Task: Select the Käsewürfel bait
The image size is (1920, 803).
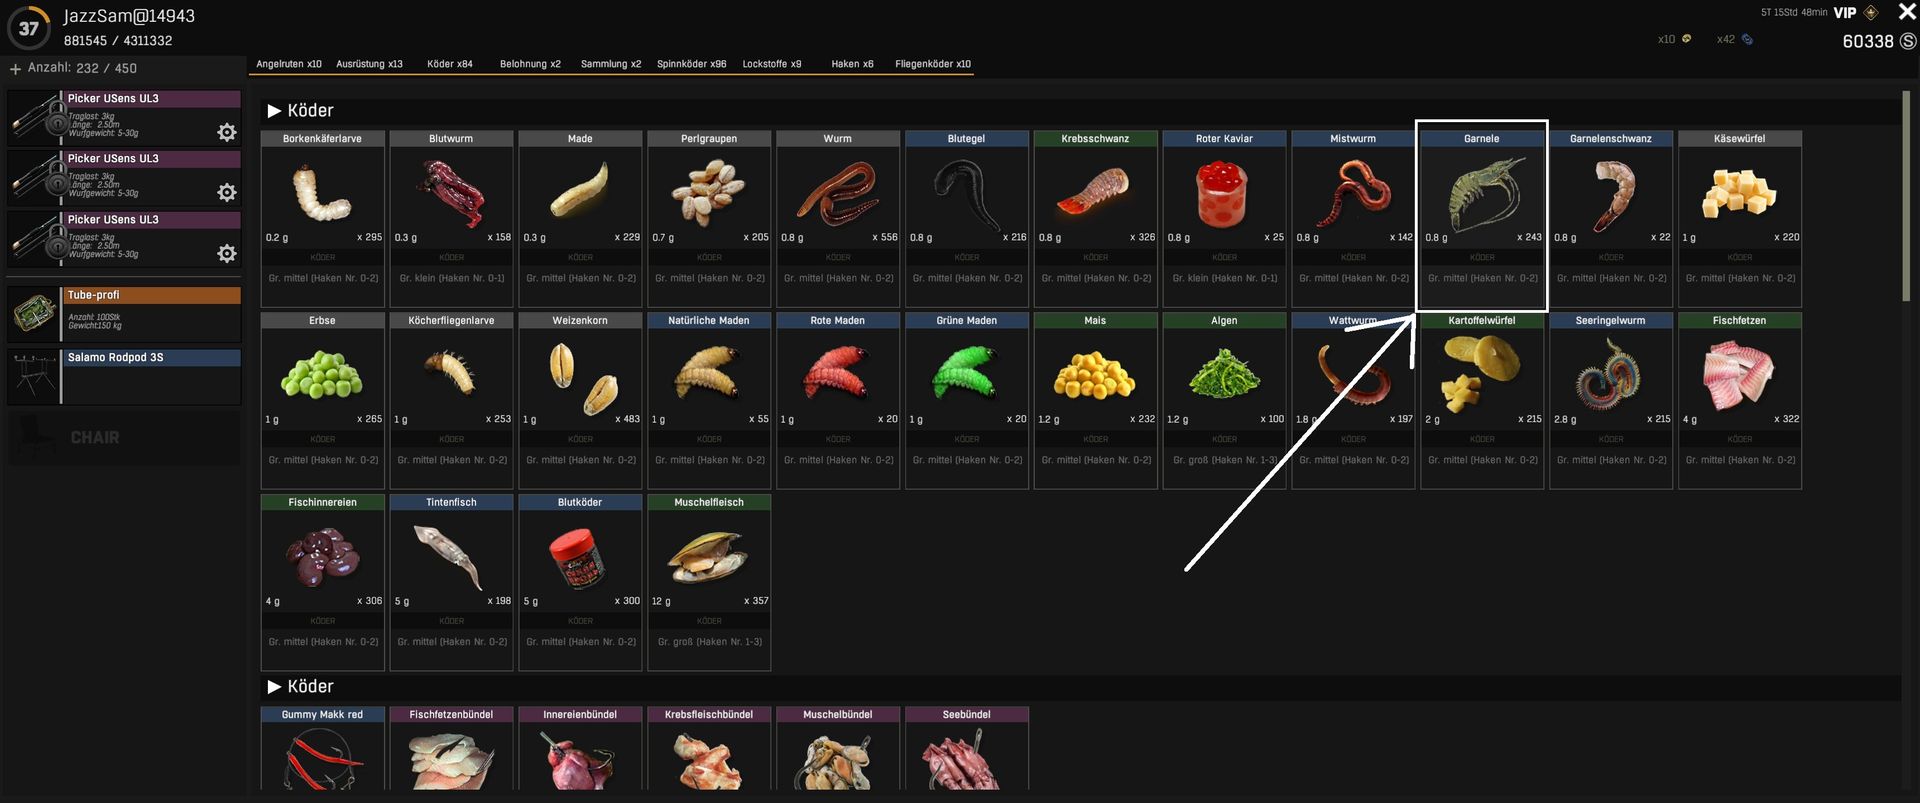Action: pos(1739,218)
